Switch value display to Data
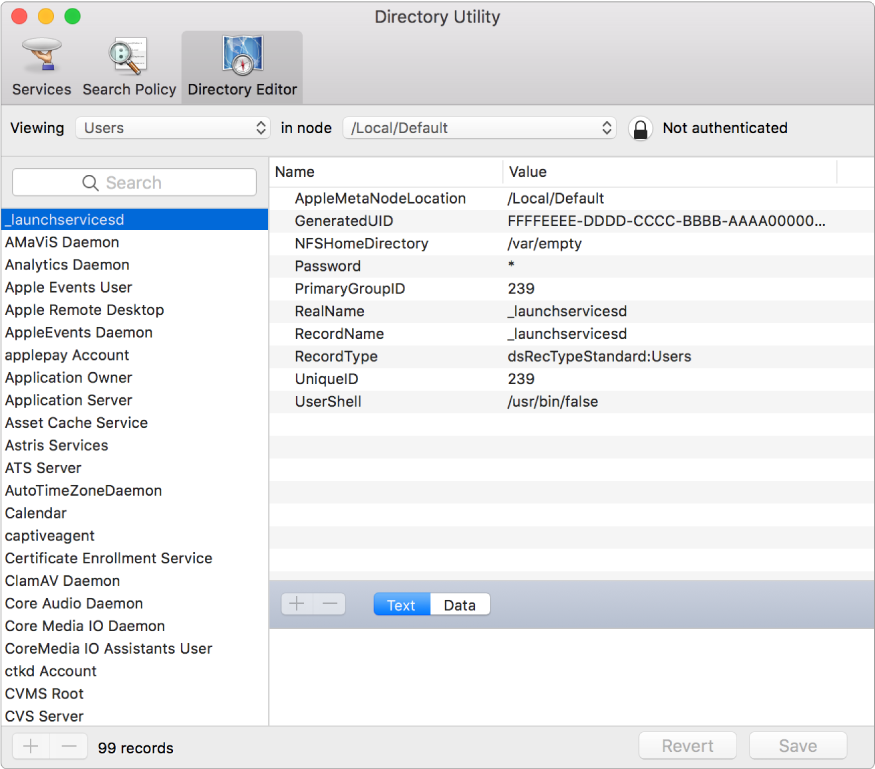Viewport: 875px width, 769px height. click(x=459, y=604)
